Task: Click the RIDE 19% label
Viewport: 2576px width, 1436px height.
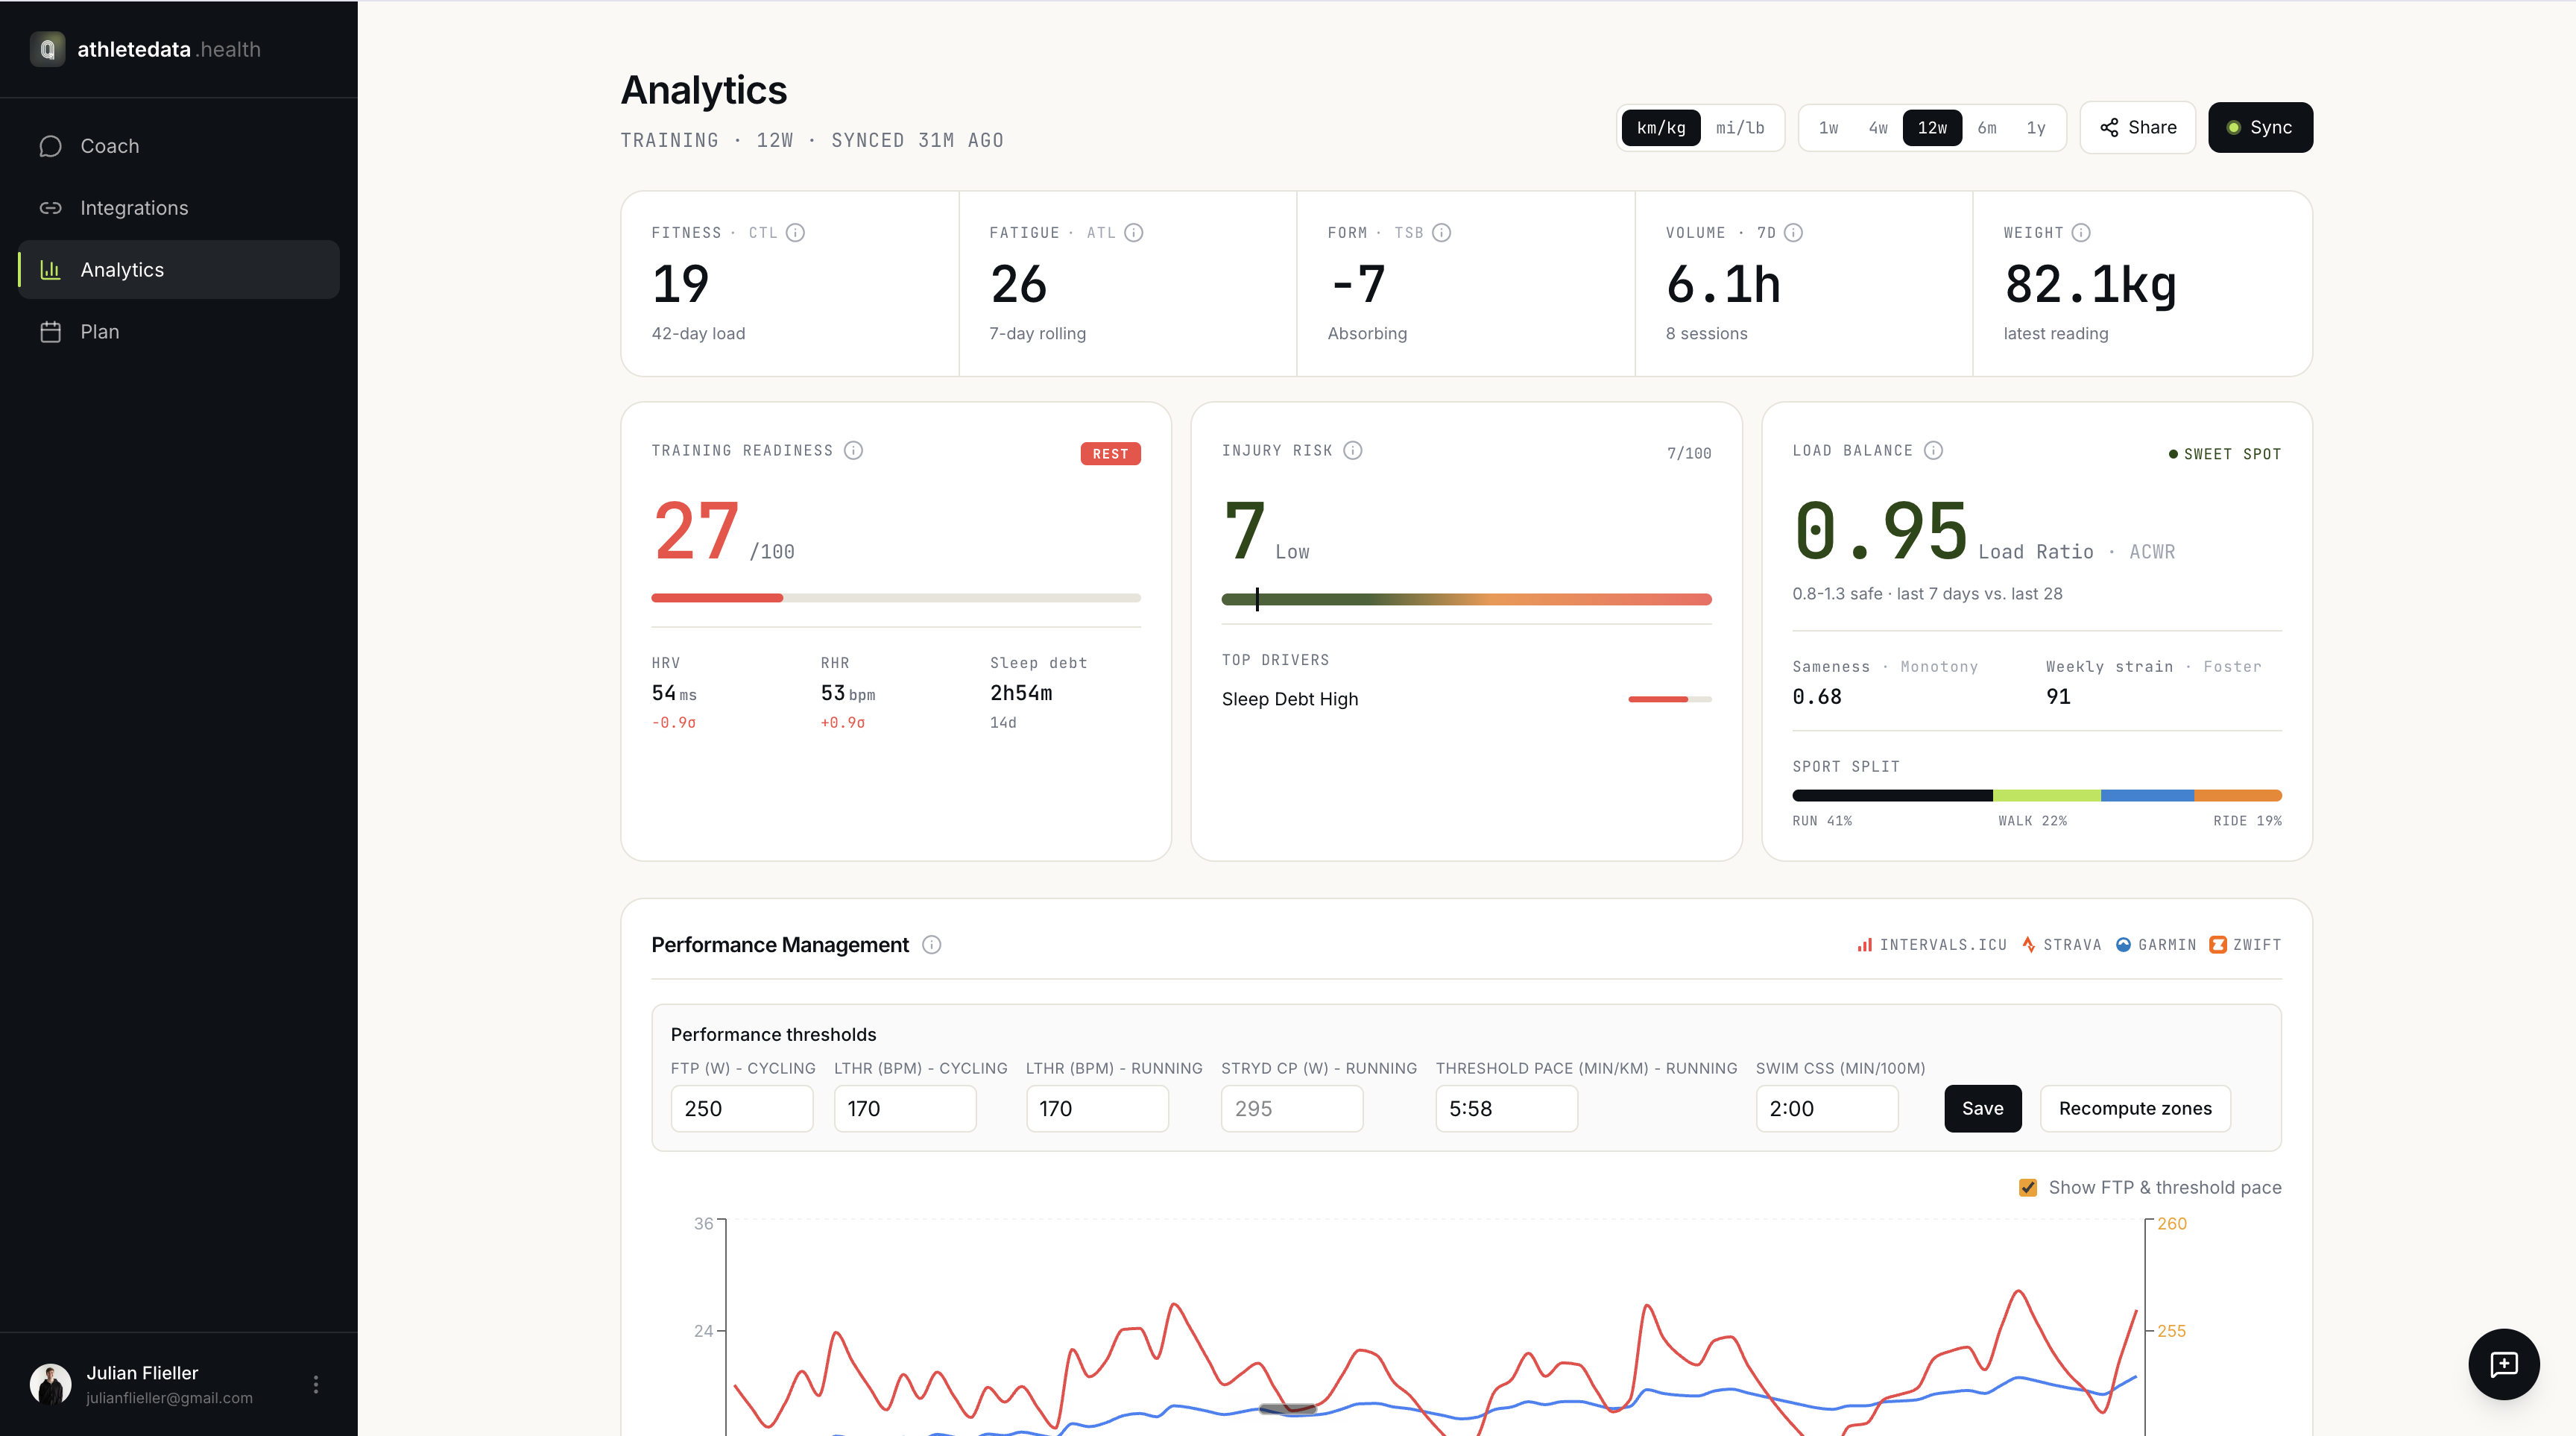Action: pyautogui.click(x=2247, y=821)
